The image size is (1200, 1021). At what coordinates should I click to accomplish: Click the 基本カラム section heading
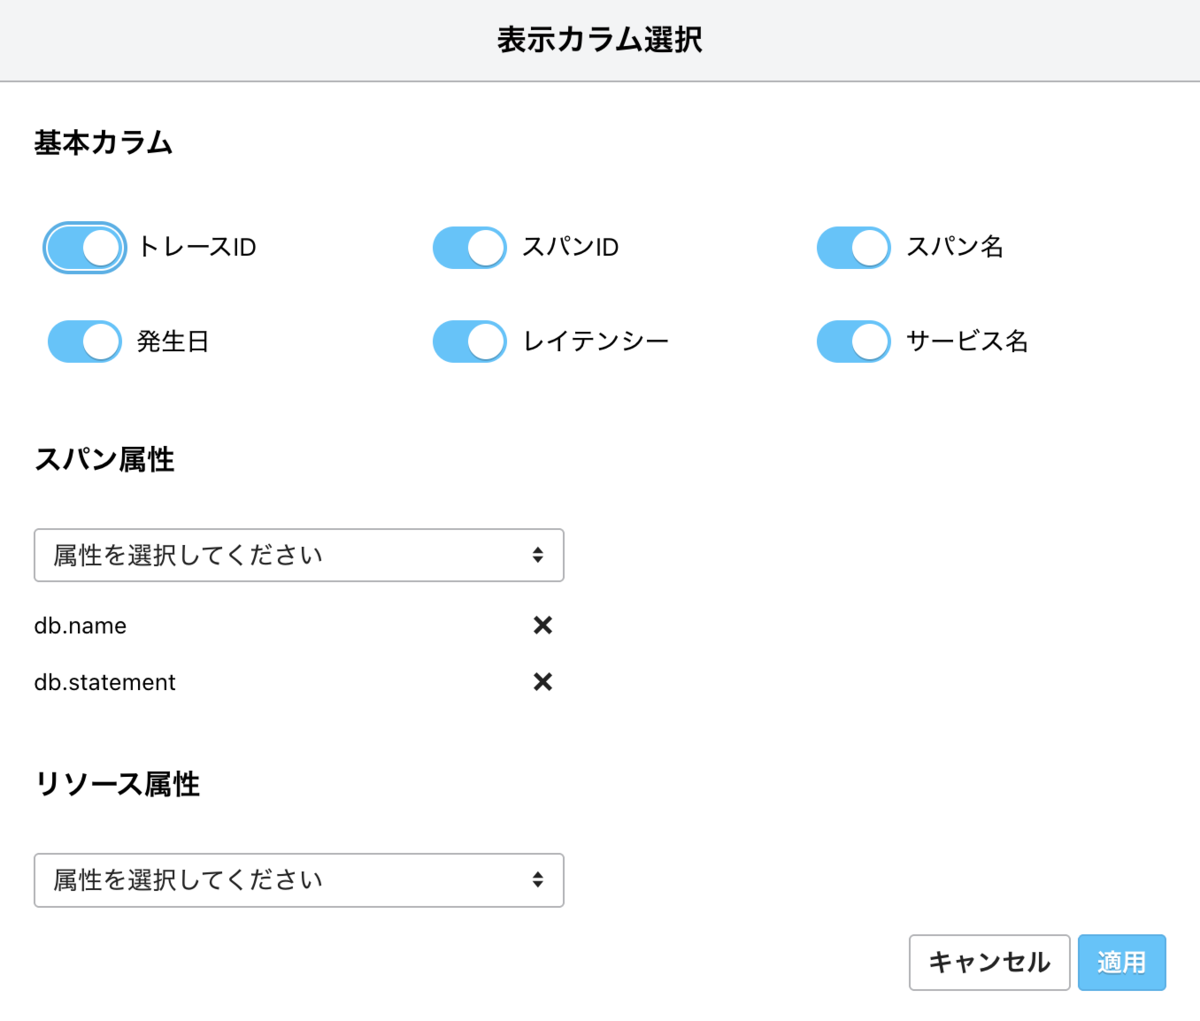coord(103,143)
